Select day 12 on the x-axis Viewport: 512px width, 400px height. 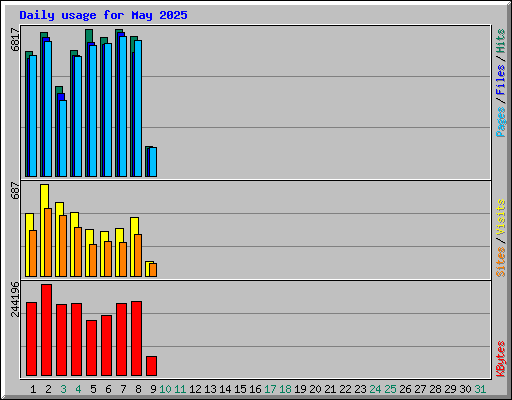[195, 389]
